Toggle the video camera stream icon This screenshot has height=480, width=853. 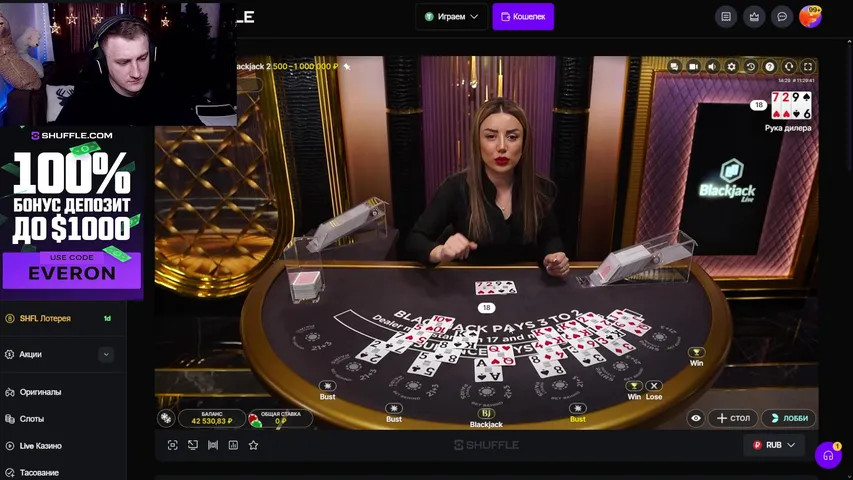pos(693,66)
